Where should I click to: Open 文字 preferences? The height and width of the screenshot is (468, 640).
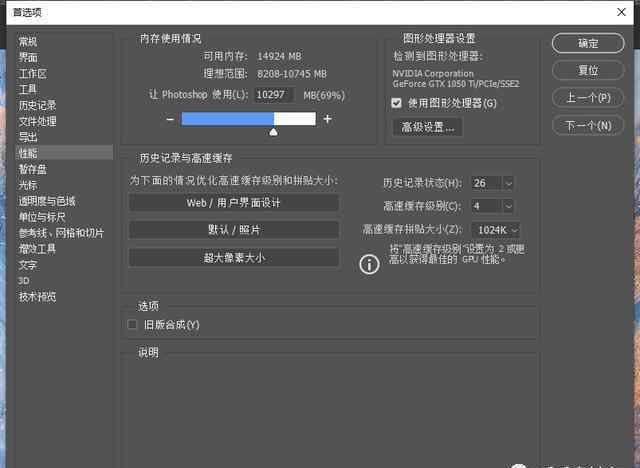coord(28,265)
